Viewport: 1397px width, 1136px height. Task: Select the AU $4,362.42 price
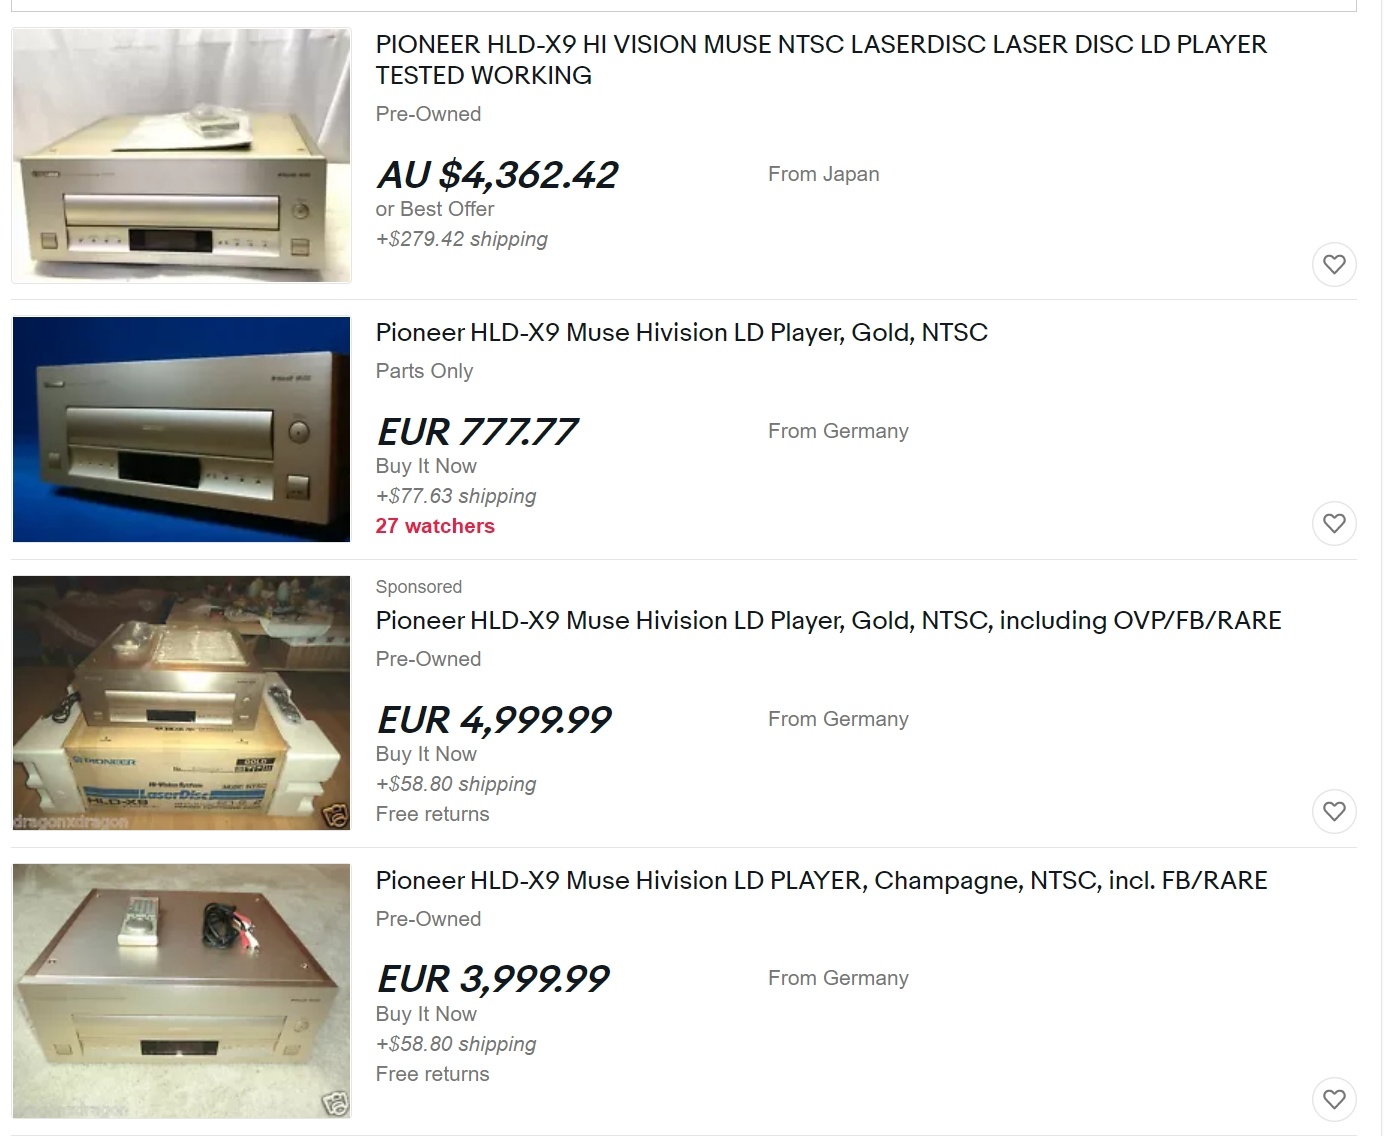(497, 175)
